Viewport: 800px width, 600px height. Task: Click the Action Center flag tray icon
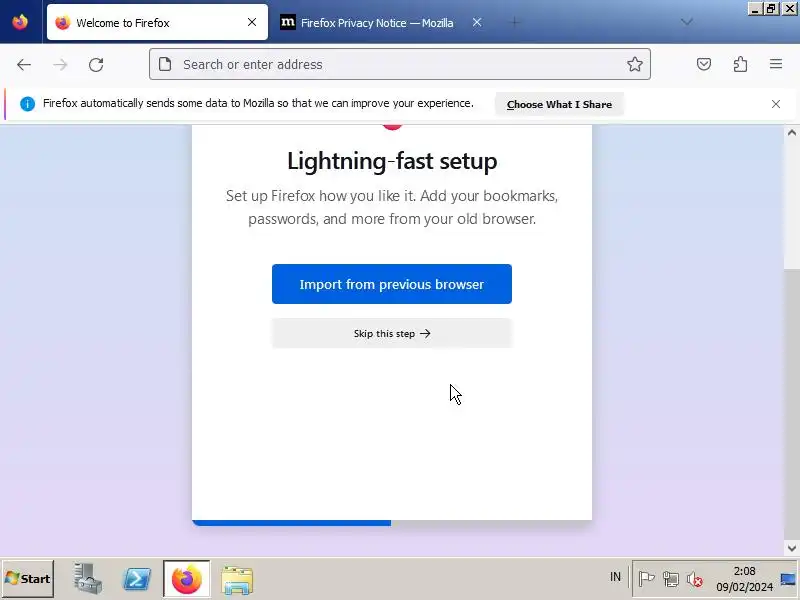646,579
